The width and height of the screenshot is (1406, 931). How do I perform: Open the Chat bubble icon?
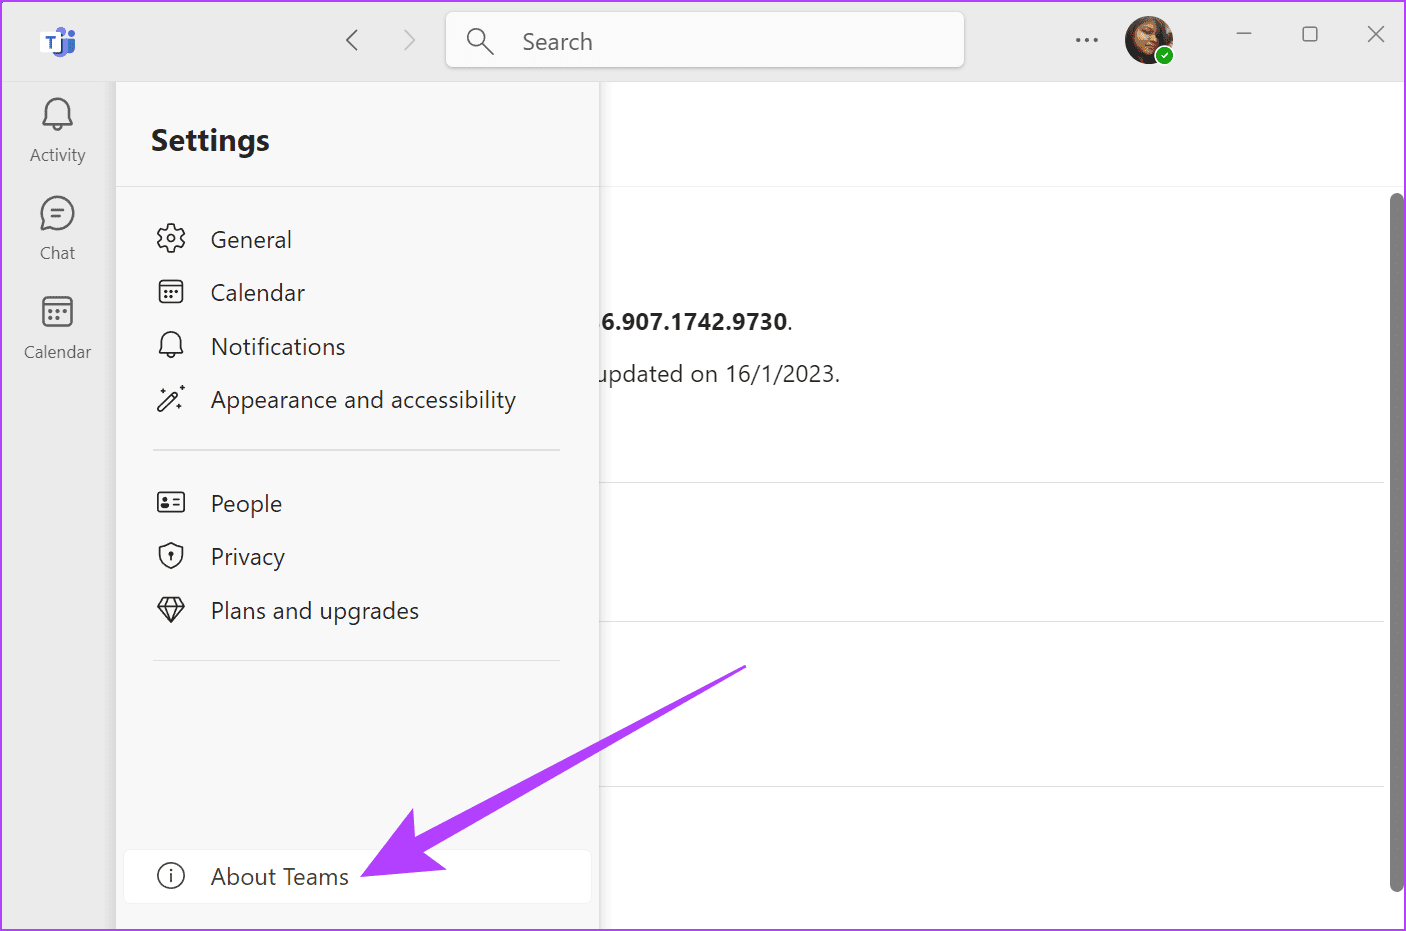click(x=57, y=213)
